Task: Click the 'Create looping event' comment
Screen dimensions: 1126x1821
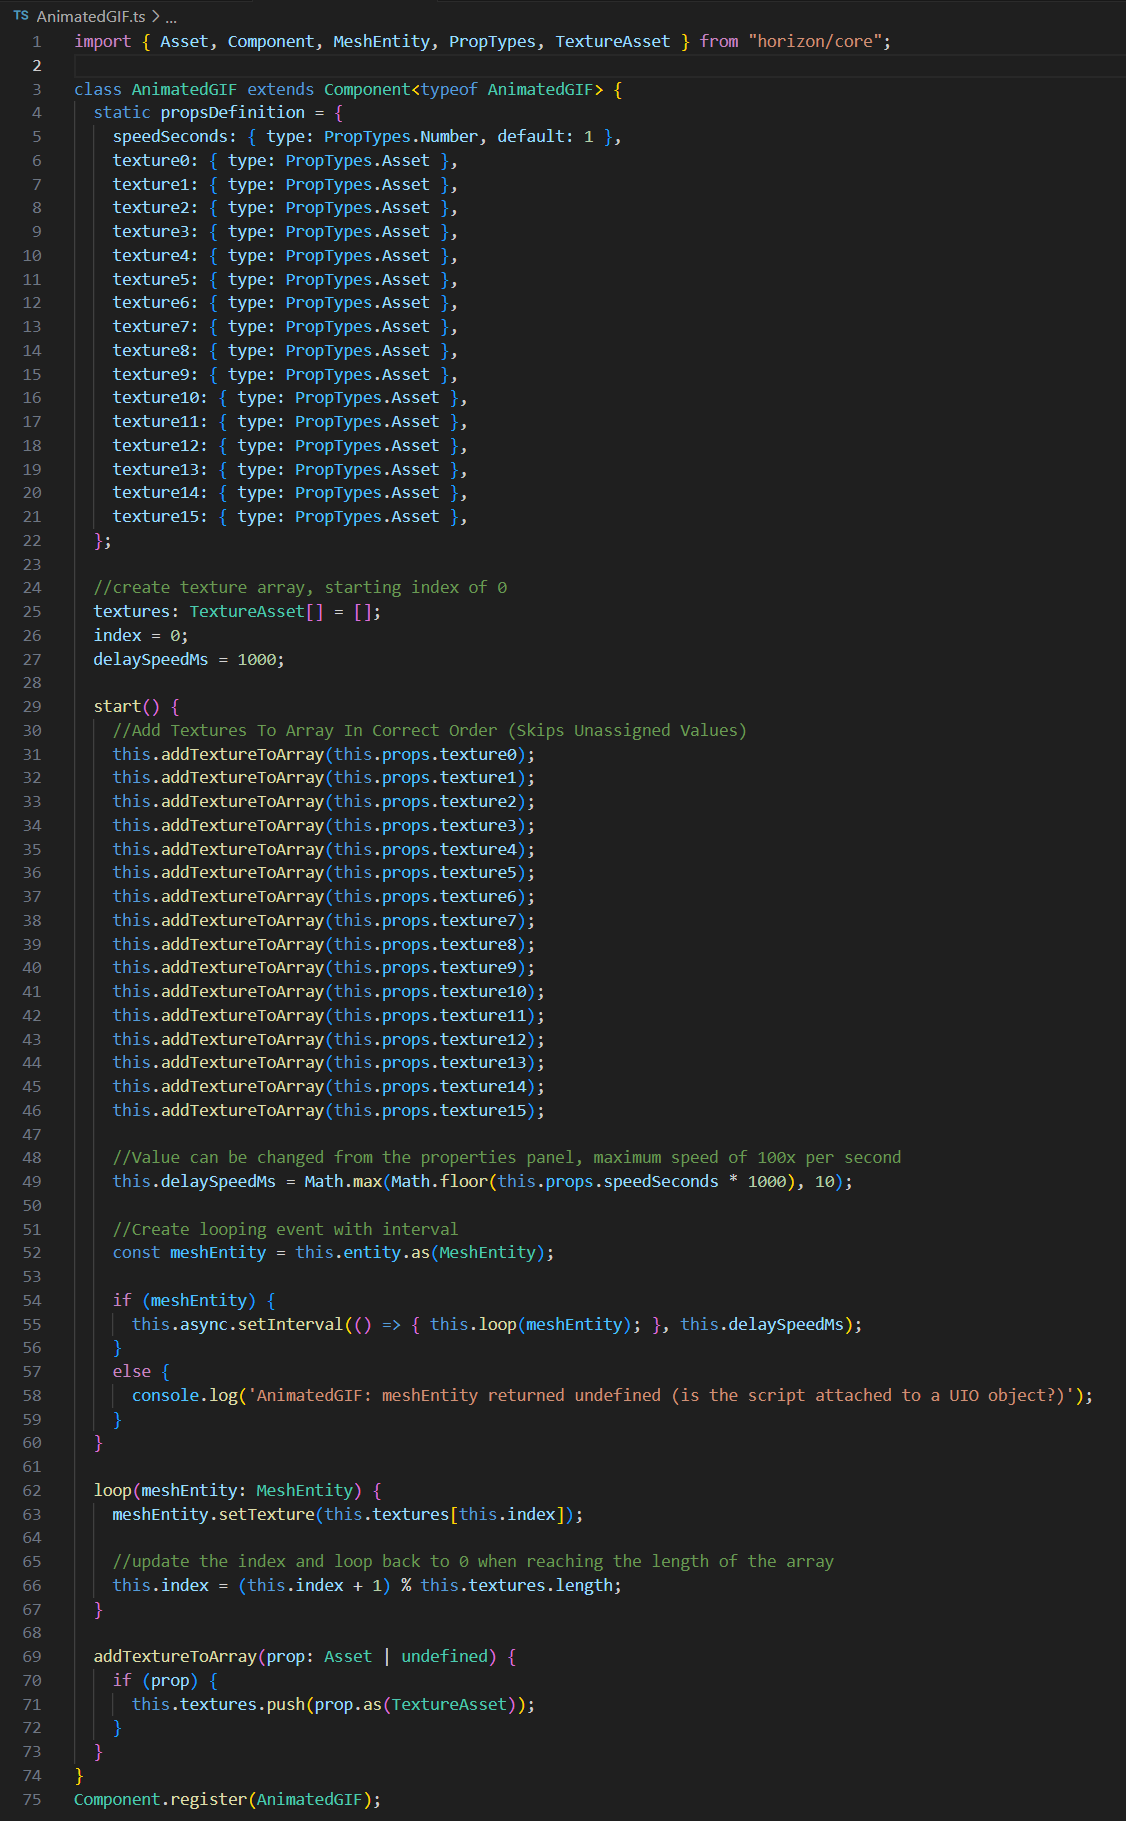Action: coord(285,1230)
